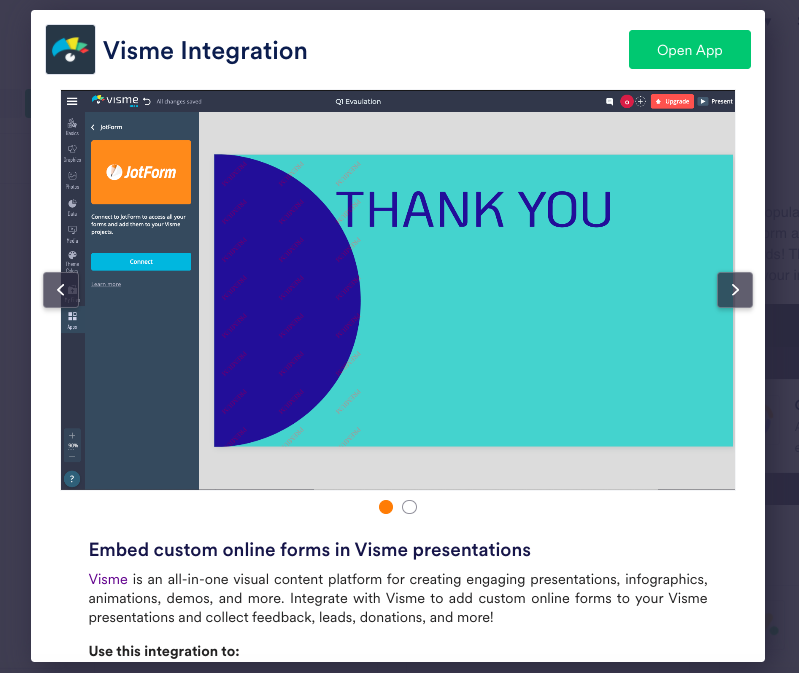Click the back chevron beside JotForm title
This screenshot has height=673, width=799.
[93, 127]
